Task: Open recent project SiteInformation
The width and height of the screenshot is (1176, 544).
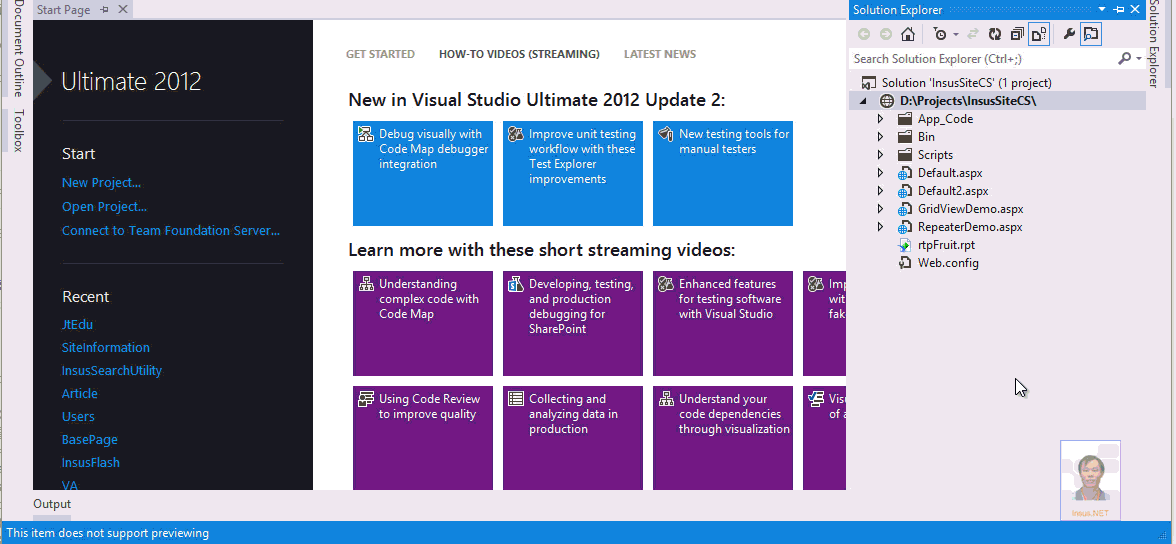Action: tap(106, 347)
